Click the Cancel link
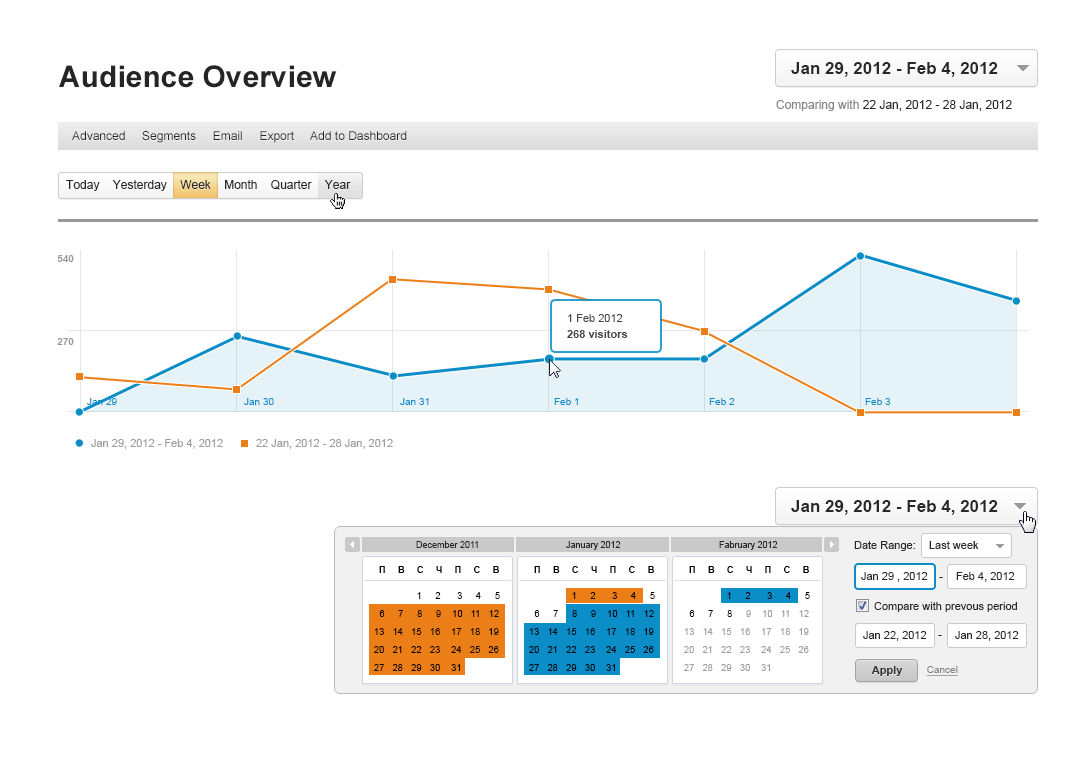This screenshot has height=771, width=1092. tap(942, 670)
